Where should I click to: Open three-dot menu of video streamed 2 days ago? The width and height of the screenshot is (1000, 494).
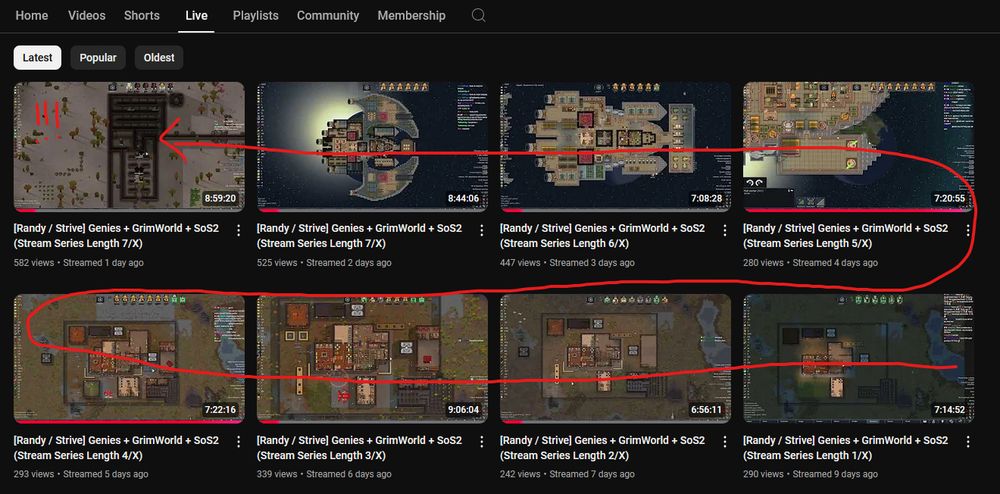(482, 230)
